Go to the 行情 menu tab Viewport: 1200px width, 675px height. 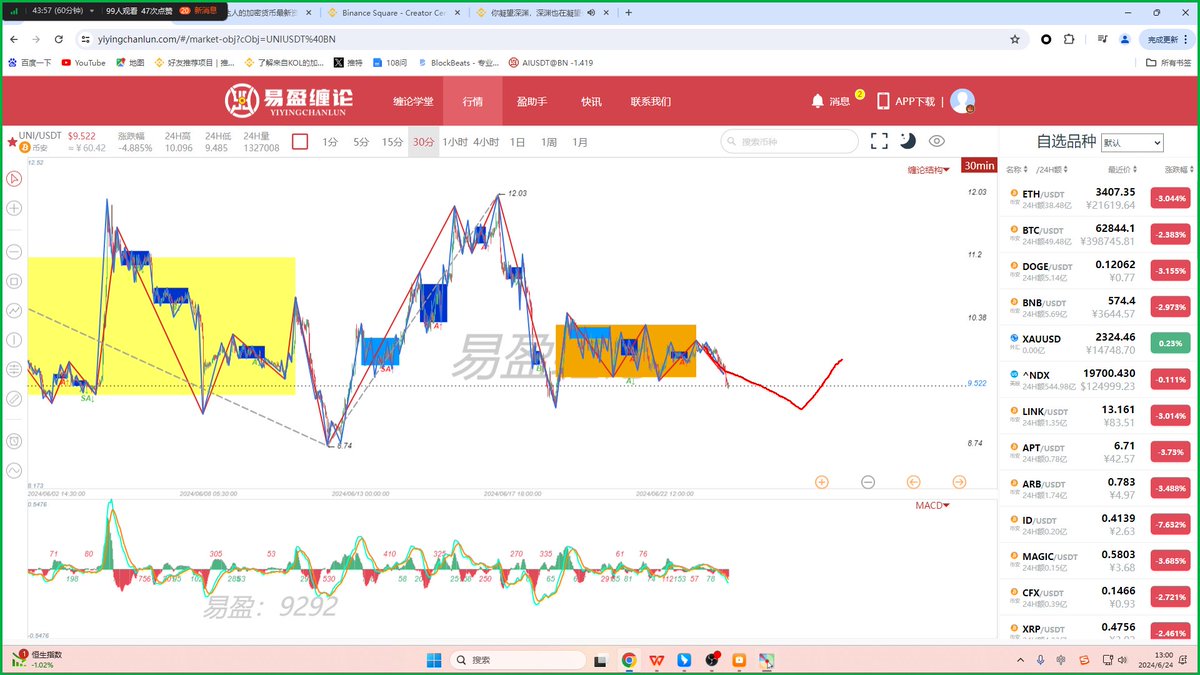coord(473,101)
